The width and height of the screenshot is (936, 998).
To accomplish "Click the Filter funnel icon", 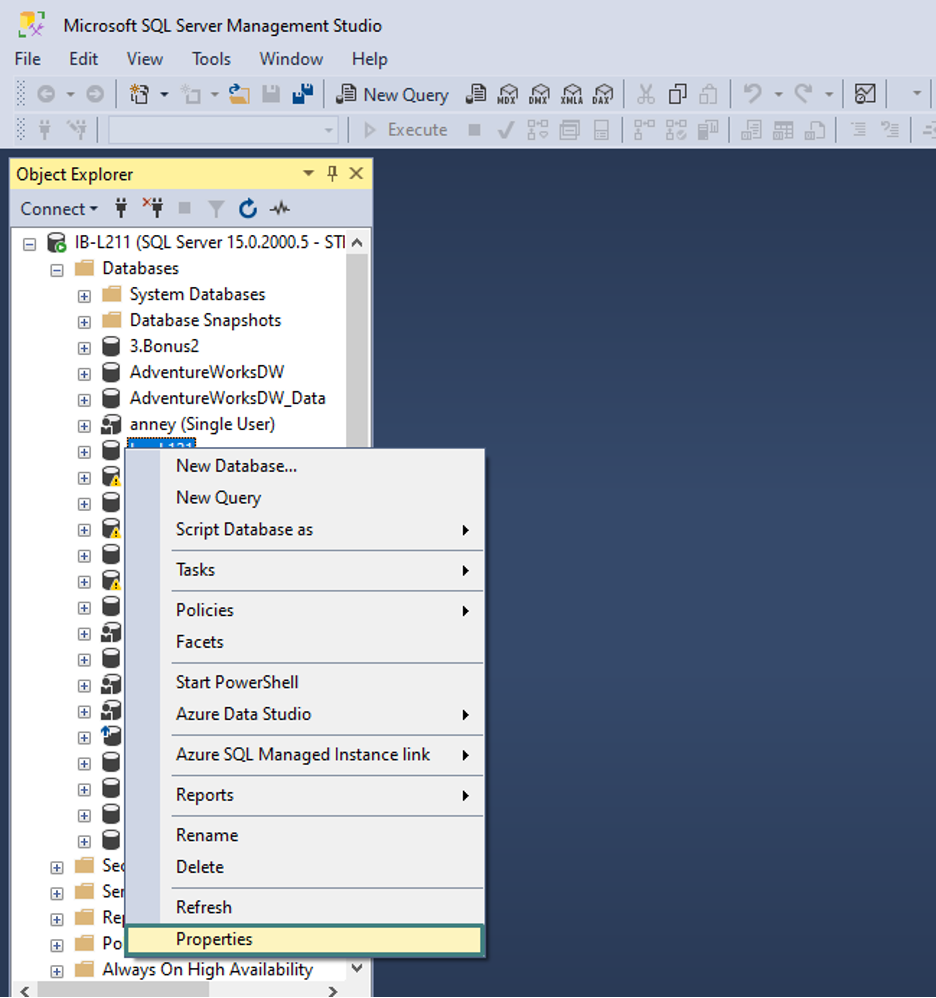I will click(216, 208).
